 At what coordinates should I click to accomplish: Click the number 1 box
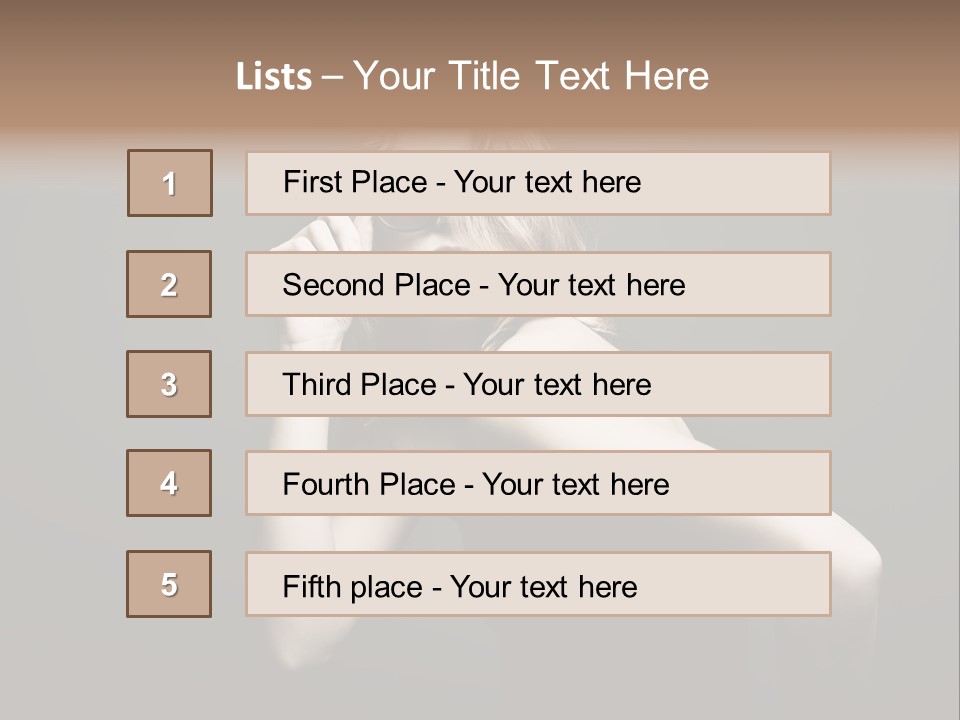pos(170,183)
